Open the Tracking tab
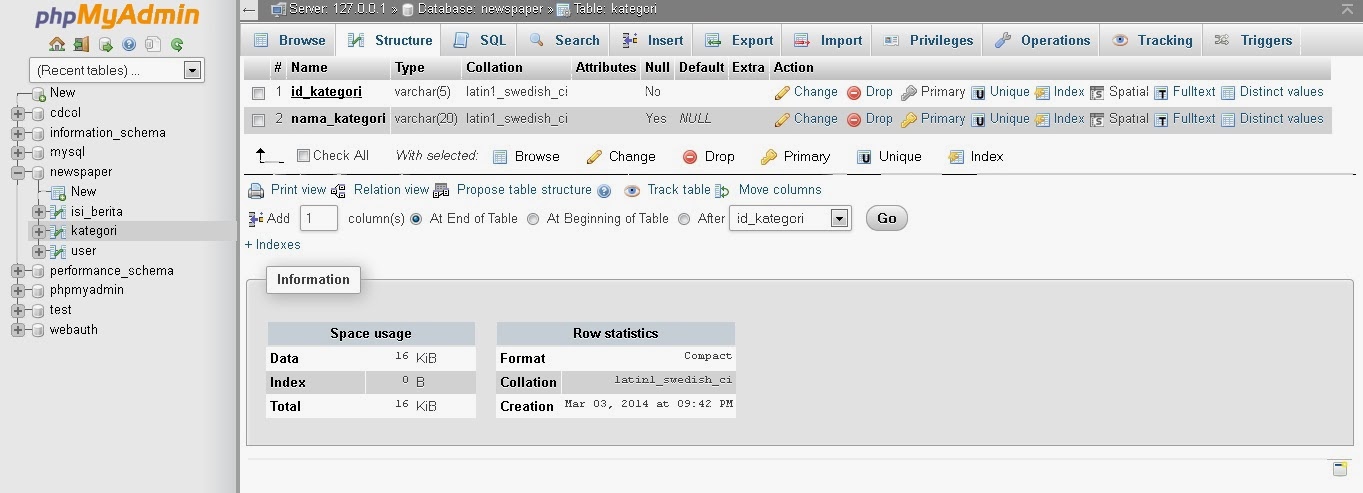 pyautogui.click(x=1152, y=41)
